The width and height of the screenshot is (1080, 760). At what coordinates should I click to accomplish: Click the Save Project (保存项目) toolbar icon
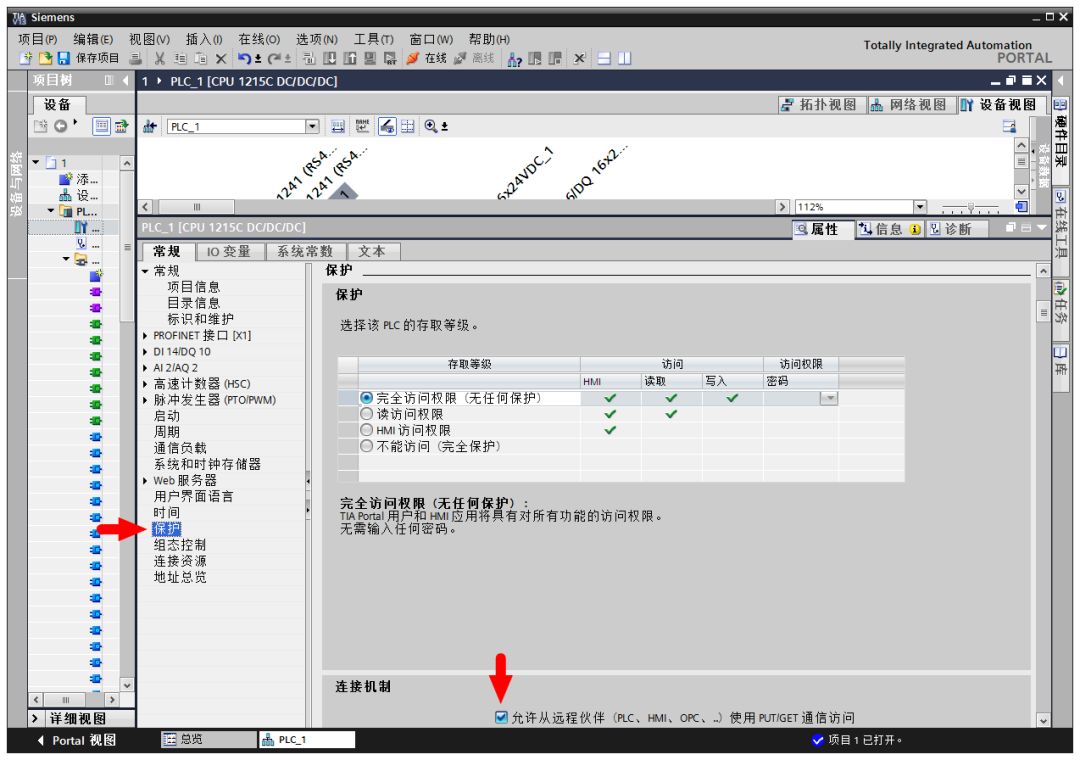click(x=63, y=58)
